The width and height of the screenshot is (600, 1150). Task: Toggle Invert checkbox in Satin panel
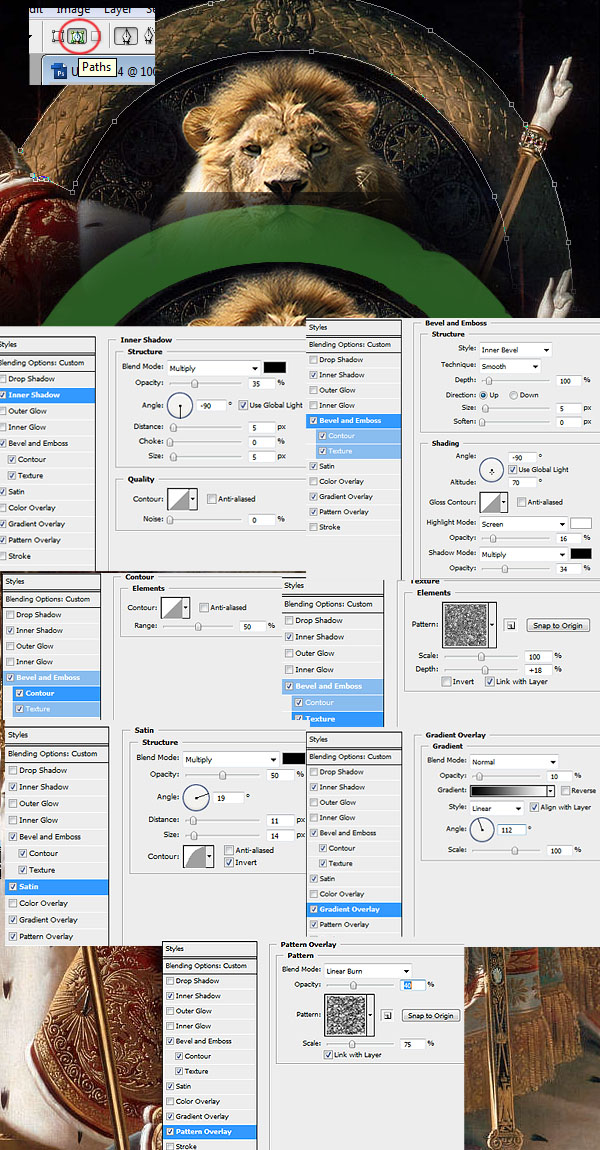tap(229, 862)
